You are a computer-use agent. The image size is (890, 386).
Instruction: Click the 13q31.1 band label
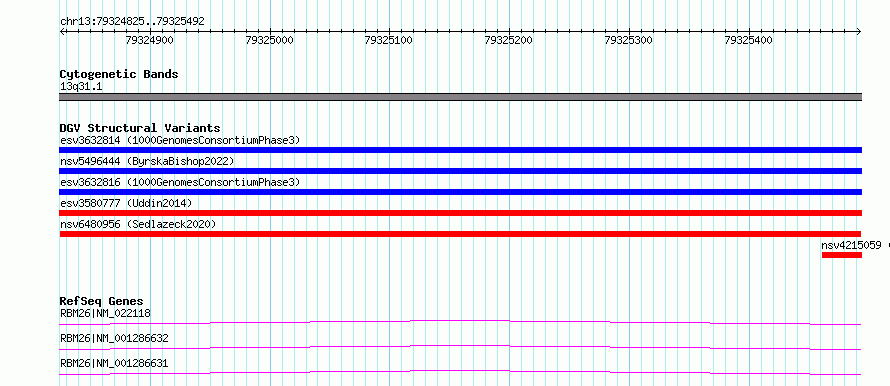click(x=81, y=87)
